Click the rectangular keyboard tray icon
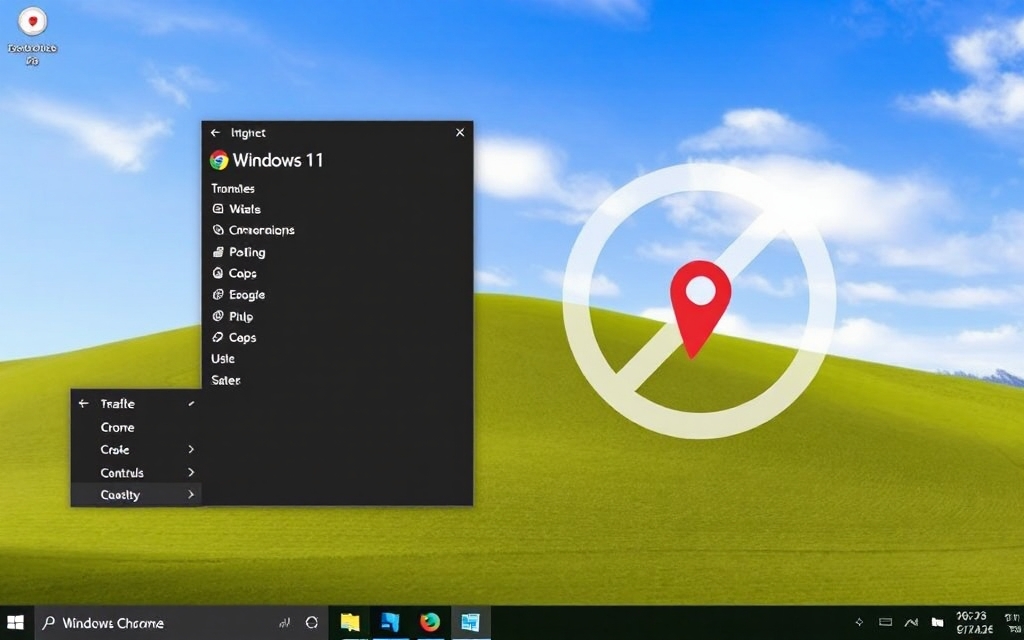Image resolution: width=1024 pixels, height=640 pixels. click(x=886, y=622)
